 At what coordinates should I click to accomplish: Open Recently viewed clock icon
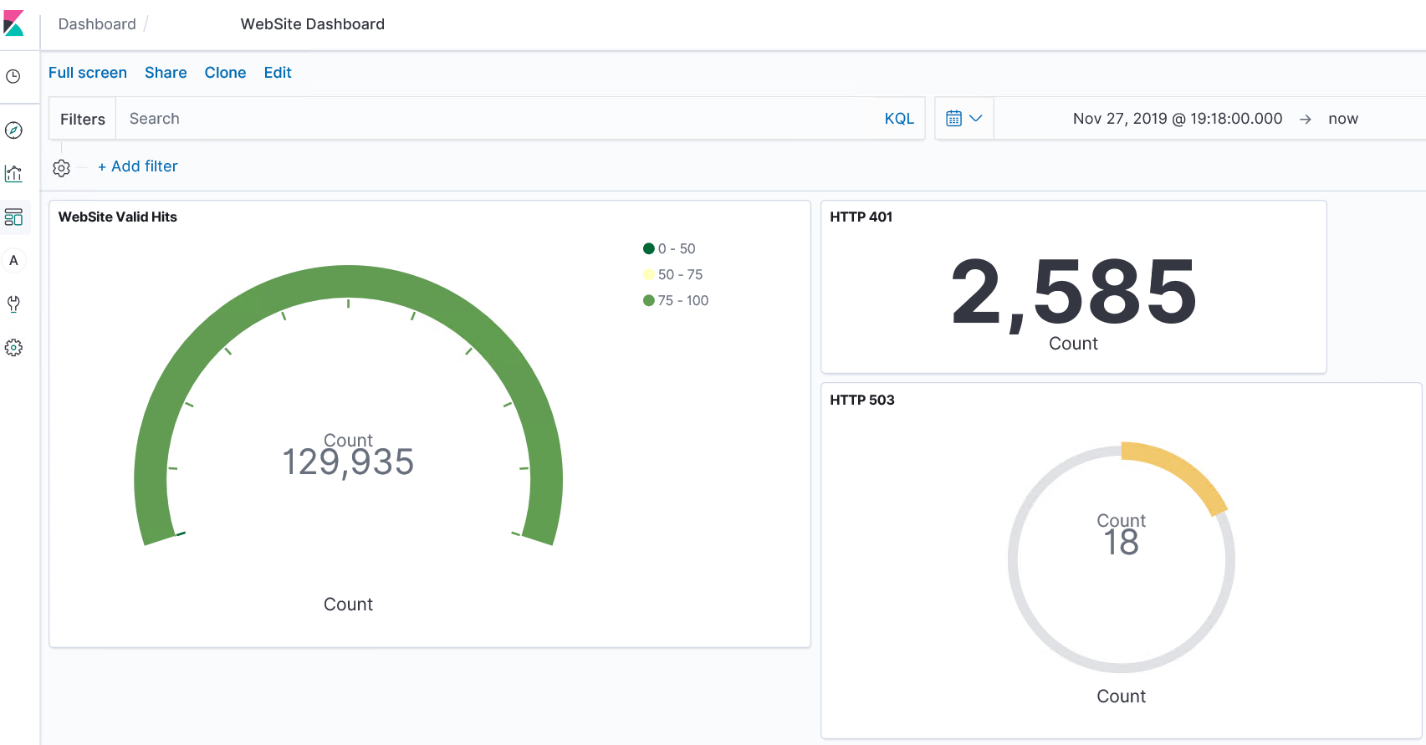(13, 76)
